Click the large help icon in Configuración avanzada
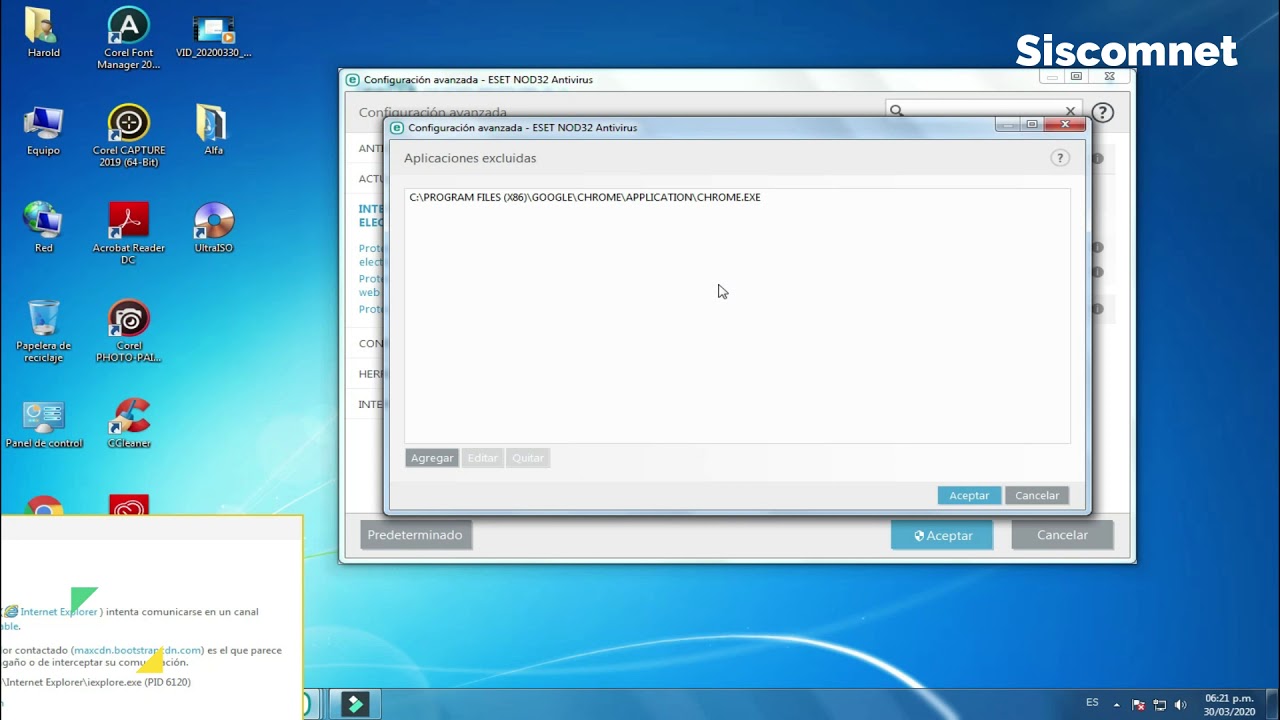The image size is (1280, 720). click(1102, 113)
